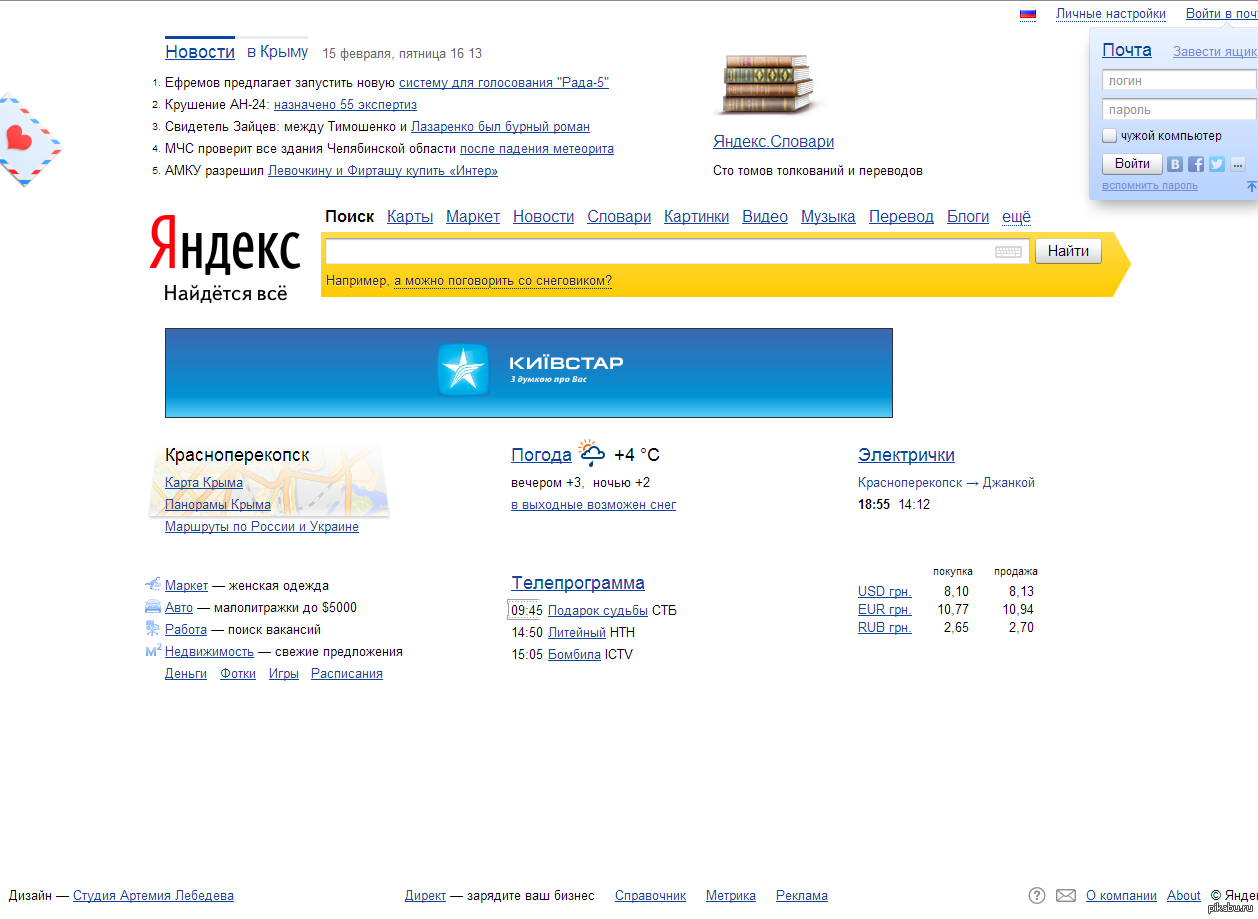Open the Телепрограмма heading link
The image size is (1258, 919).
coord(578,583)
